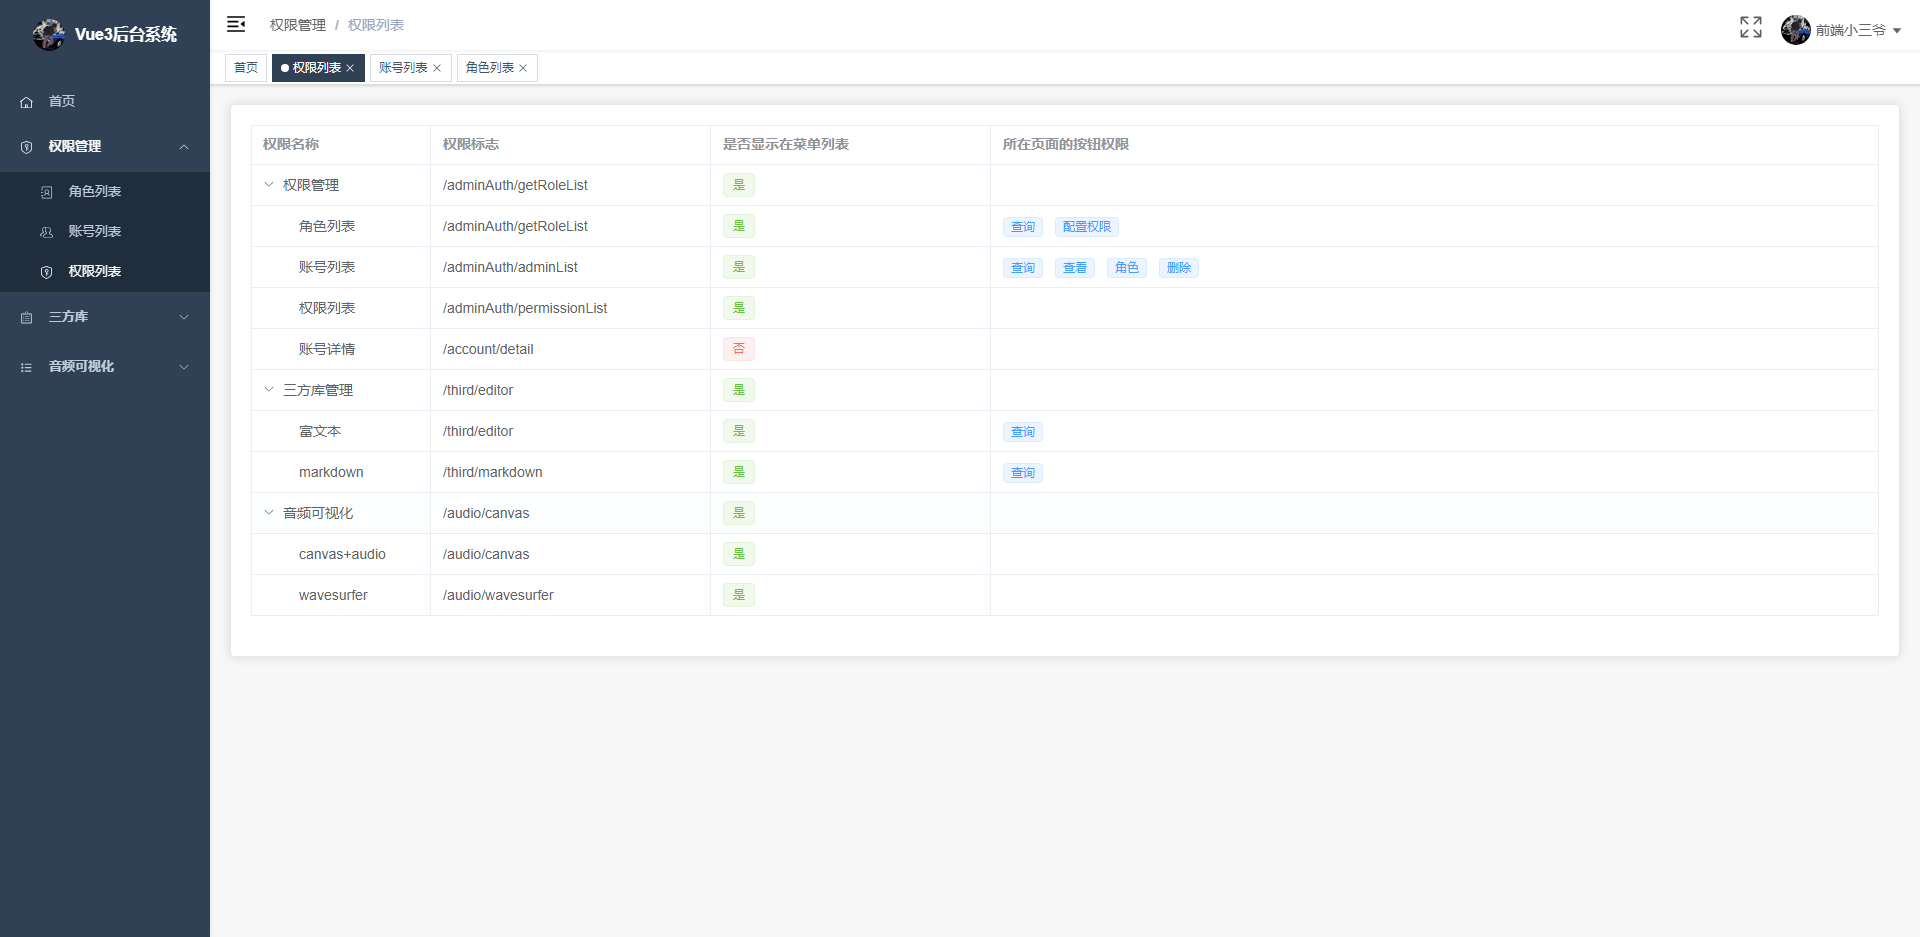Viewport: 1920px width, 937px height.
Task: Click the 三方库 sidebar icon
Action: pos(27,317)
